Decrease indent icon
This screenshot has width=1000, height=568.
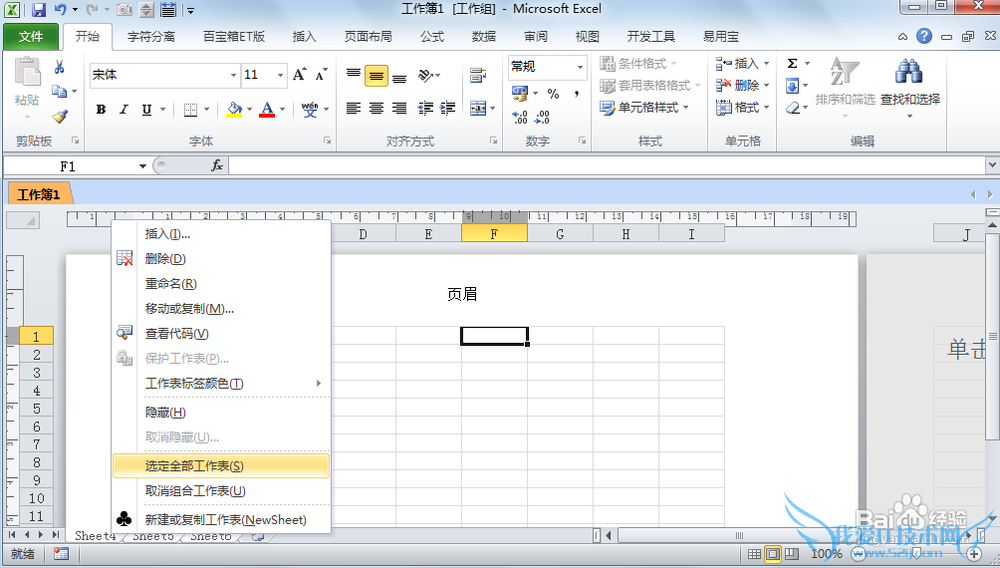coord(425,108)
